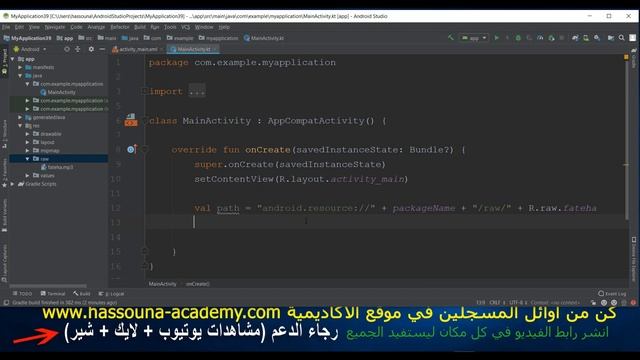Expand the manifests folder

(x=20, y=67)
